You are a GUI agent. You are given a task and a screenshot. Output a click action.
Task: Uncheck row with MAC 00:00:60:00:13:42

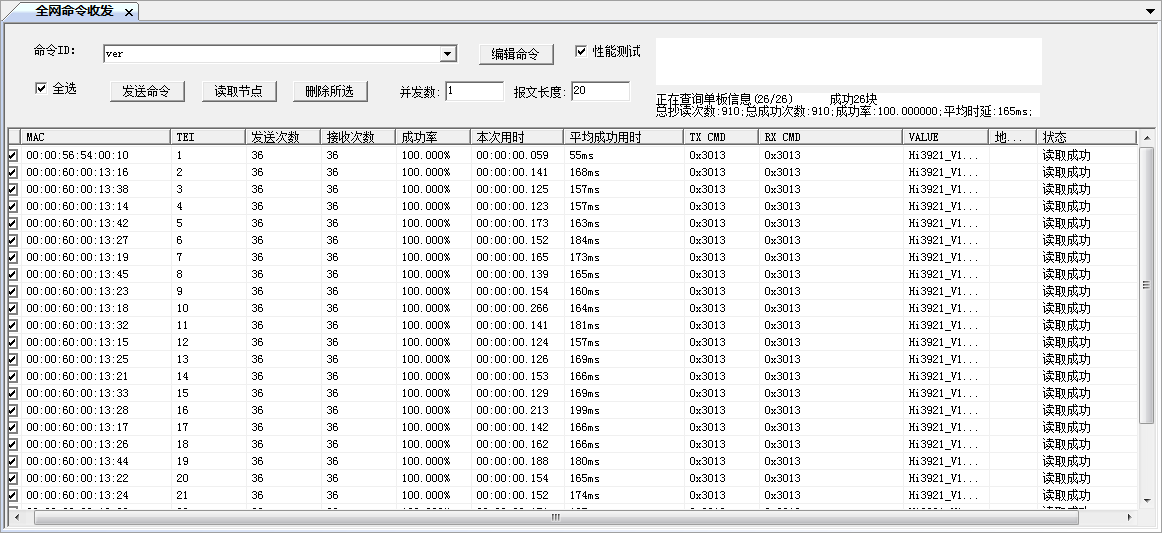[x=13, y=224]
